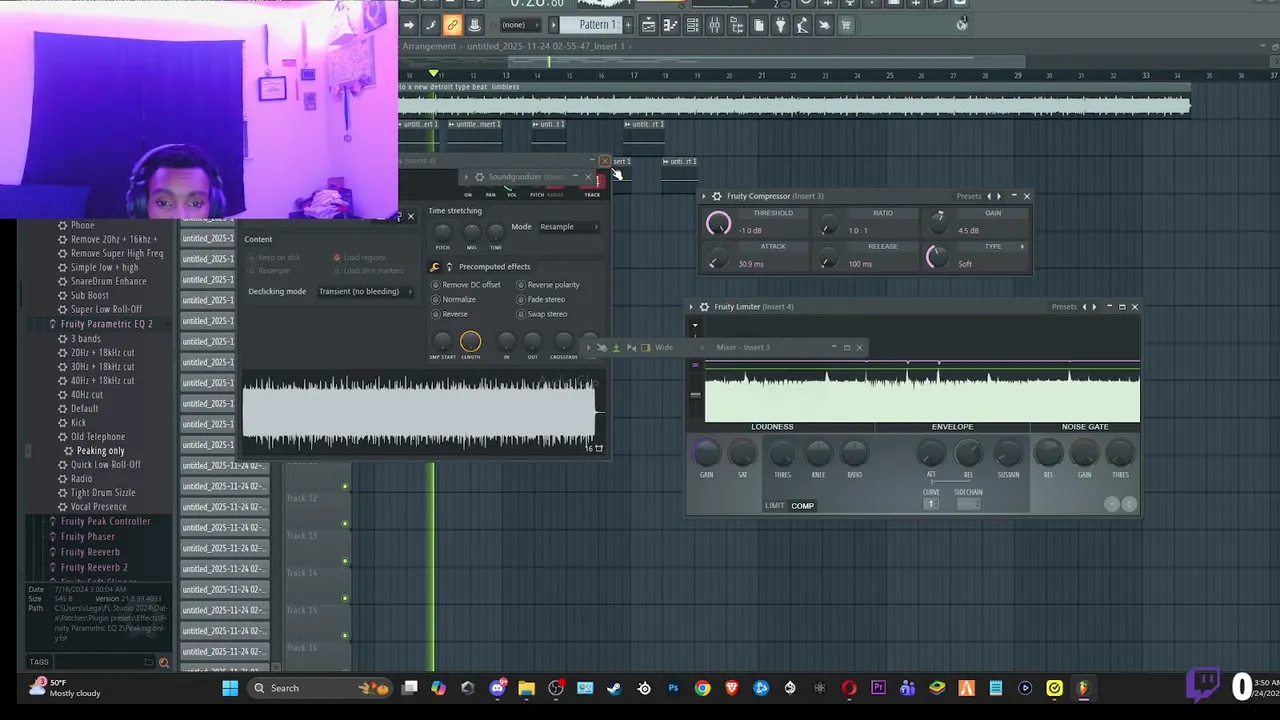This screenshot has width=1280, height=720.
Task: Open Fruity Compressor gear settings icon
Action: point(716,196)
